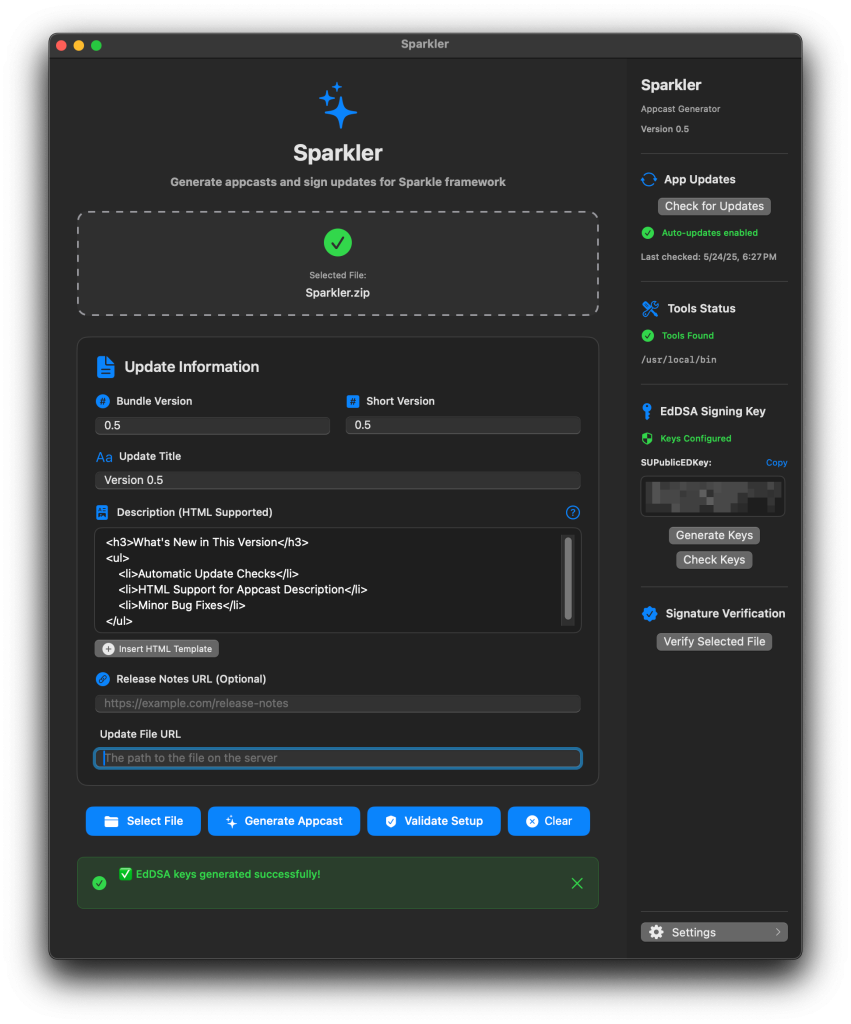
Task: Click the Clear button
Action: click(x=549, y=821)
